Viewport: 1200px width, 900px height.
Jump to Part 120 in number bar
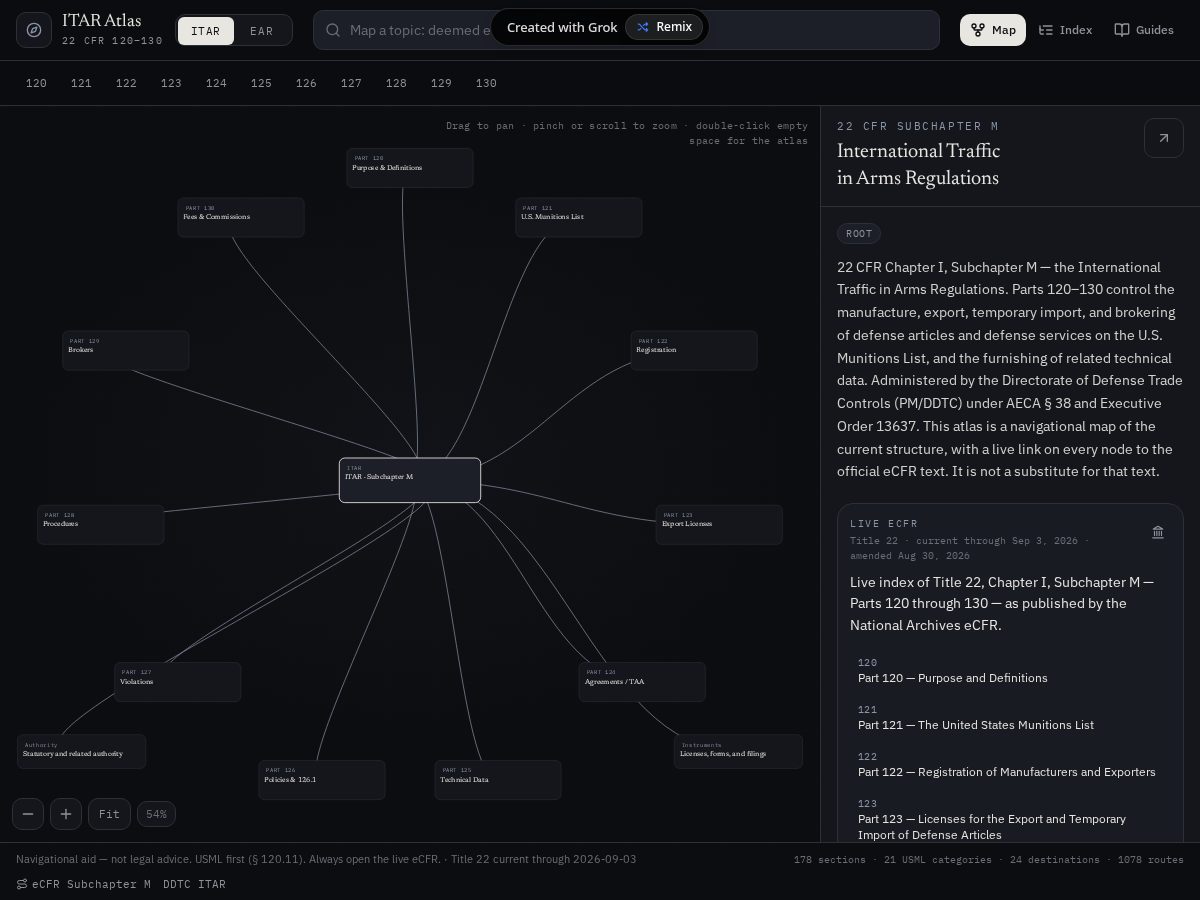click(x=36, y=83)
